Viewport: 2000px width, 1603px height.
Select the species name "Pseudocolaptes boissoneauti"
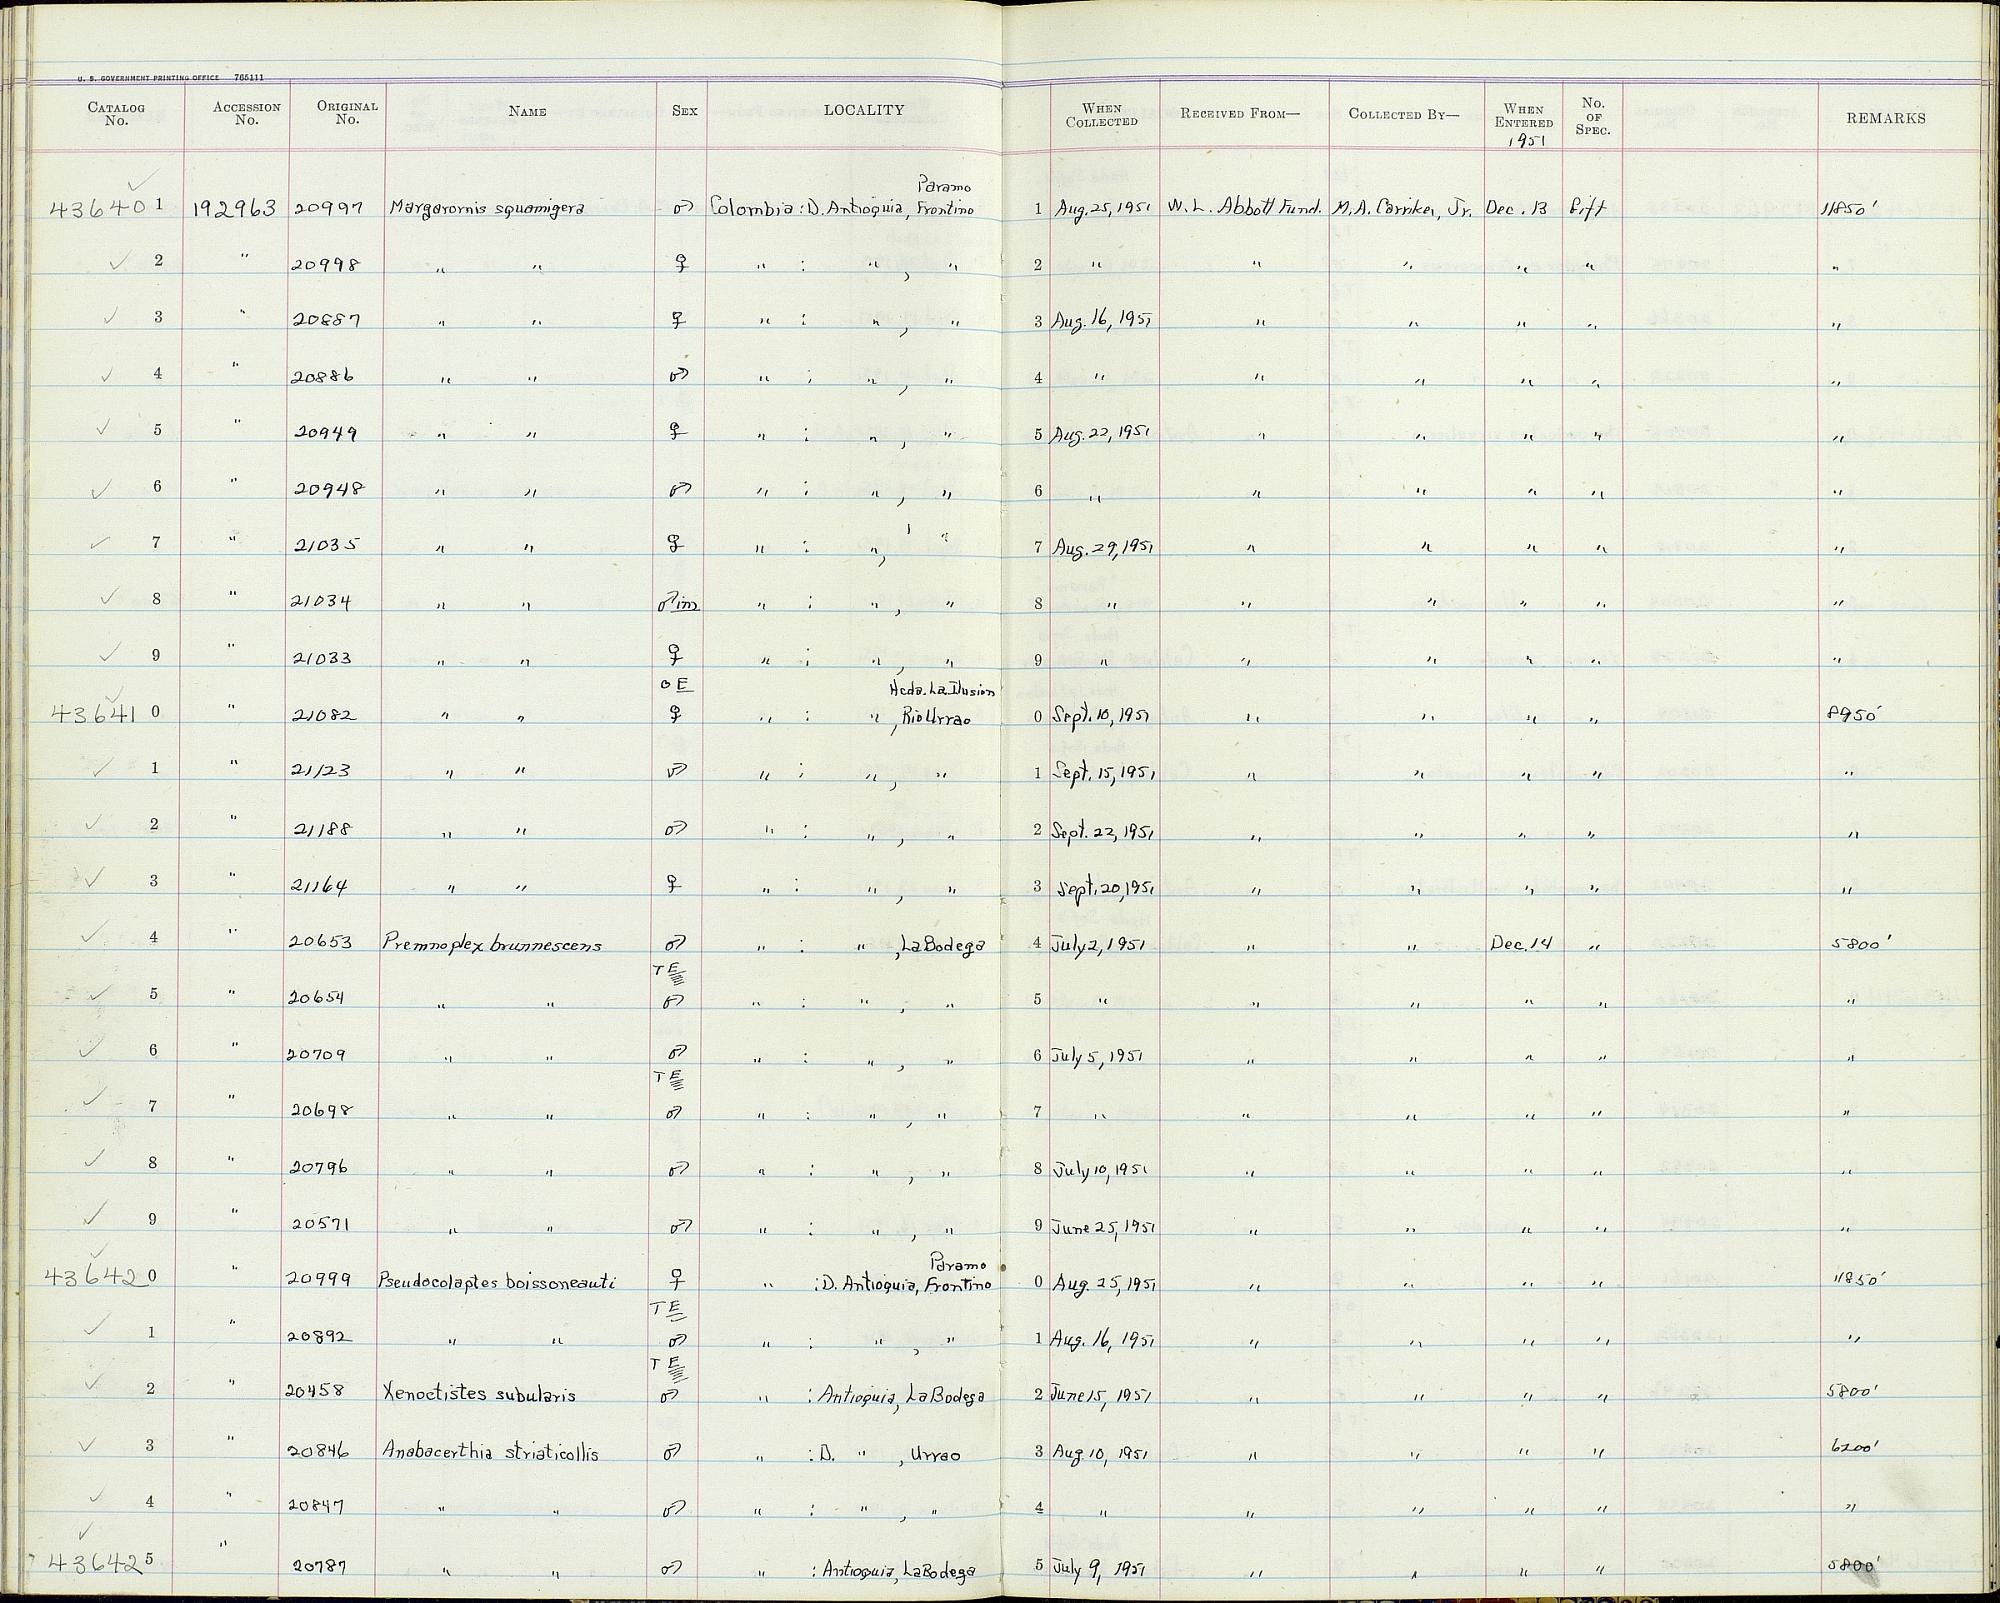(x=497, y=1283)
